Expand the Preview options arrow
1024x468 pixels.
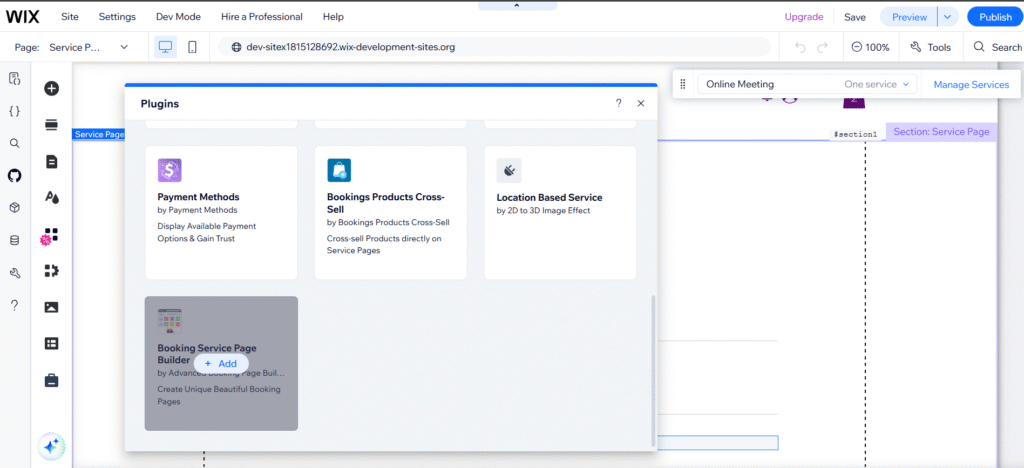point(948,17)
